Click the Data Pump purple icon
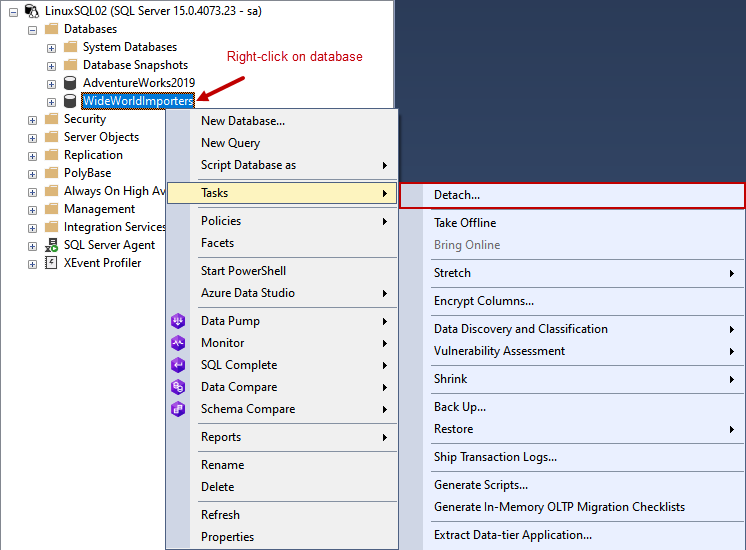Viewport: 746px width, 550px height. point(178,321)
